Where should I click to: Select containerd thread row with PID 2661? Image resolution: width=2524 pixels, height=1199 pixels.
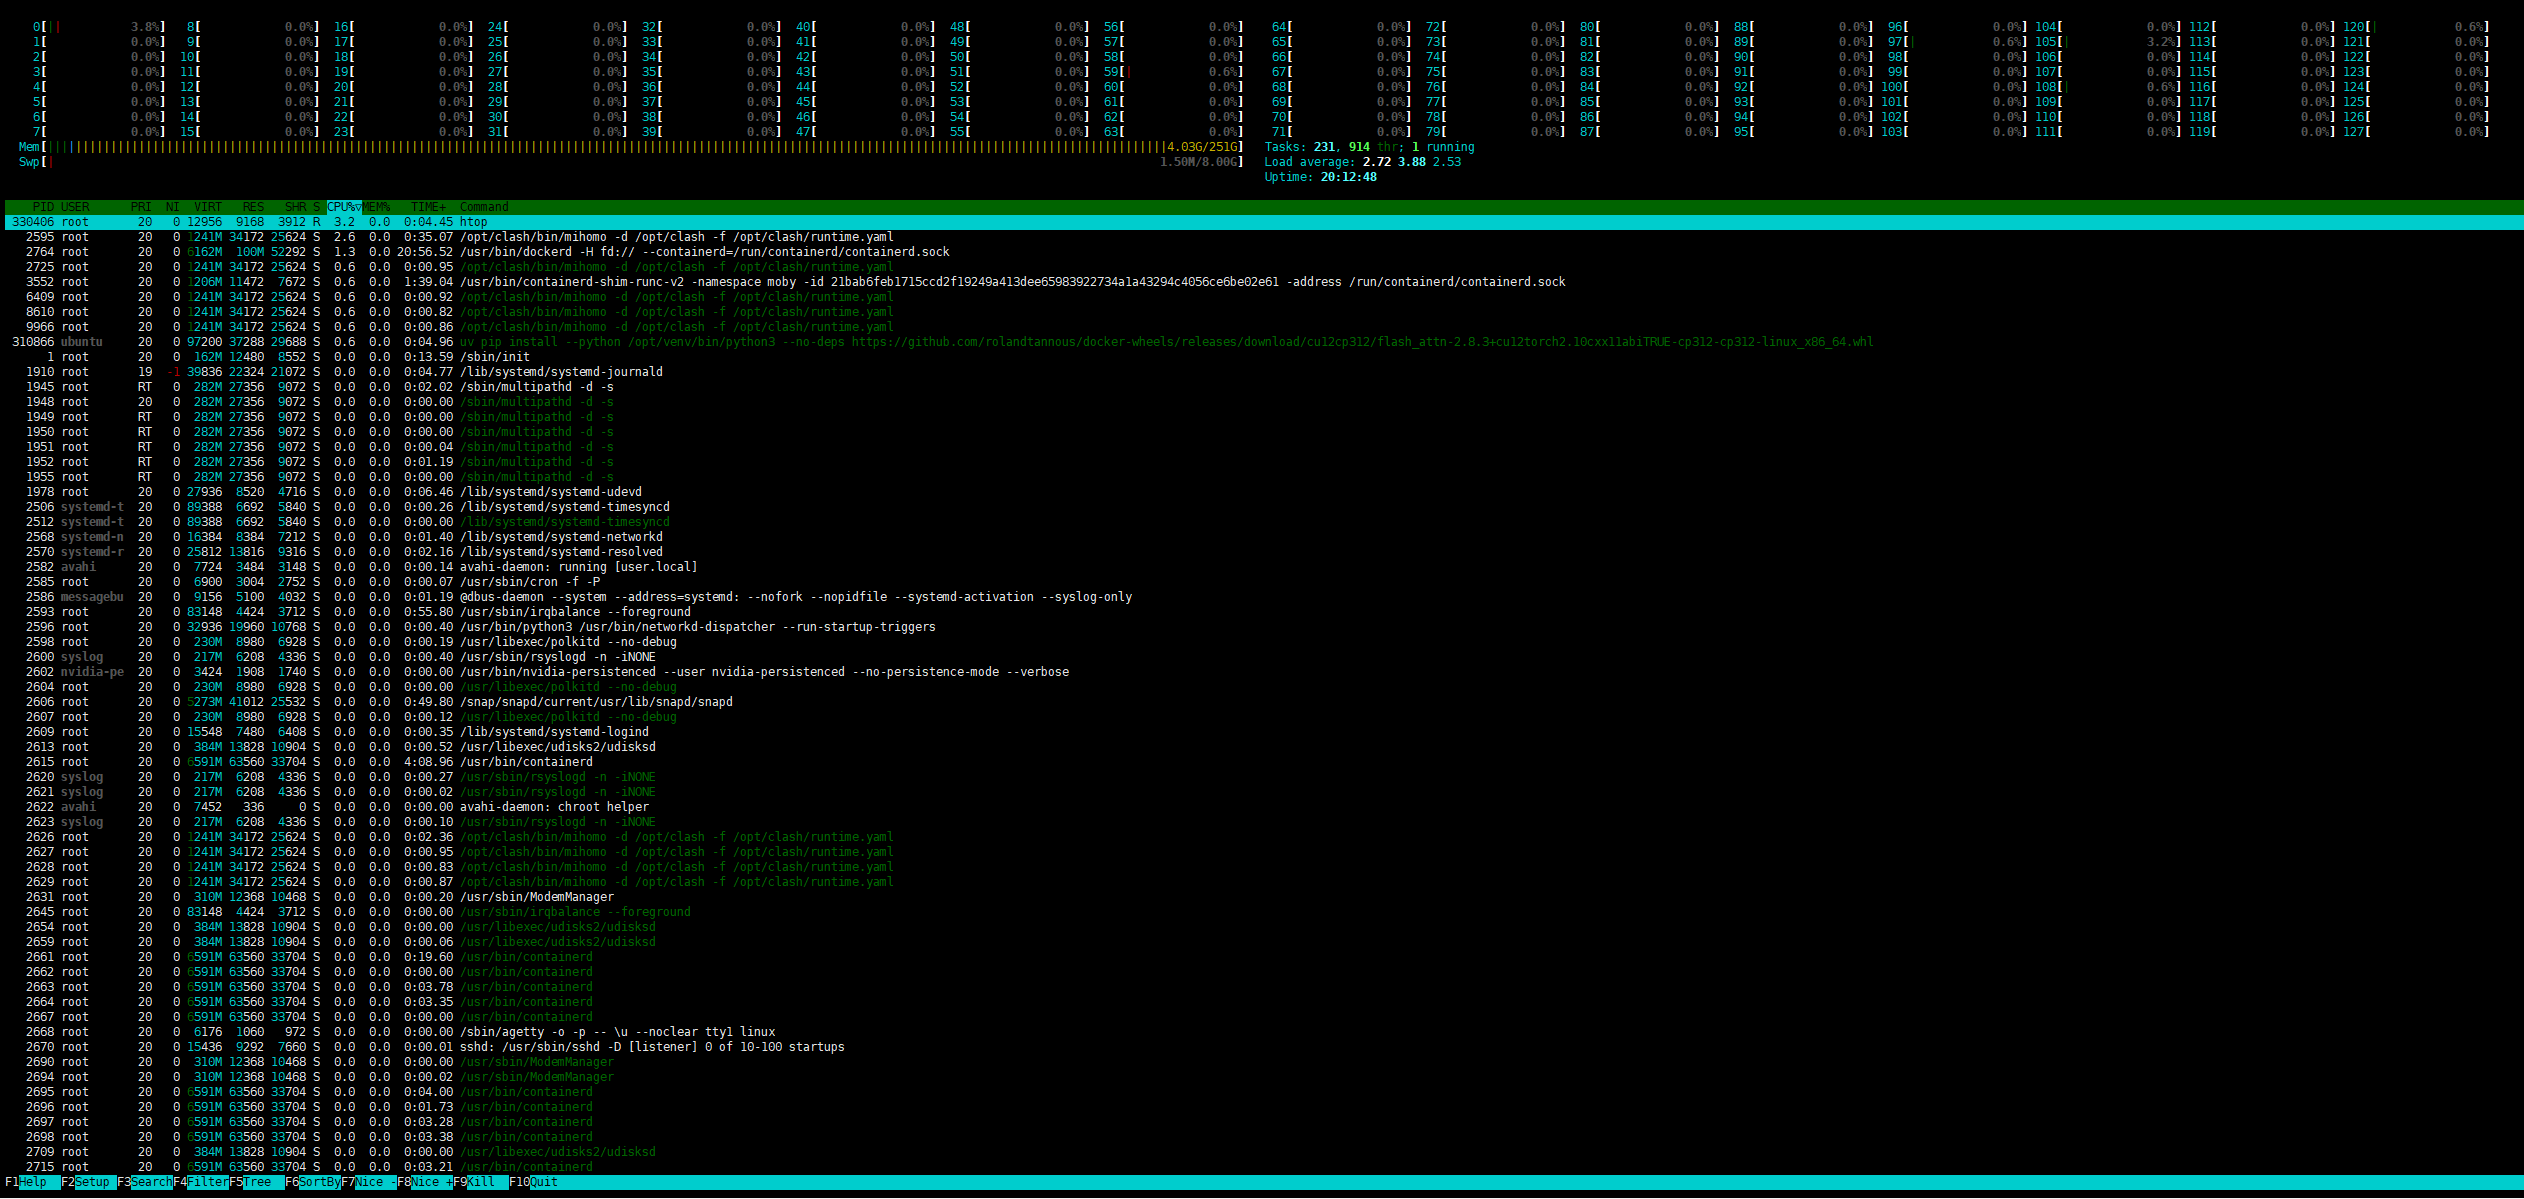click(x=1262, y=957)
